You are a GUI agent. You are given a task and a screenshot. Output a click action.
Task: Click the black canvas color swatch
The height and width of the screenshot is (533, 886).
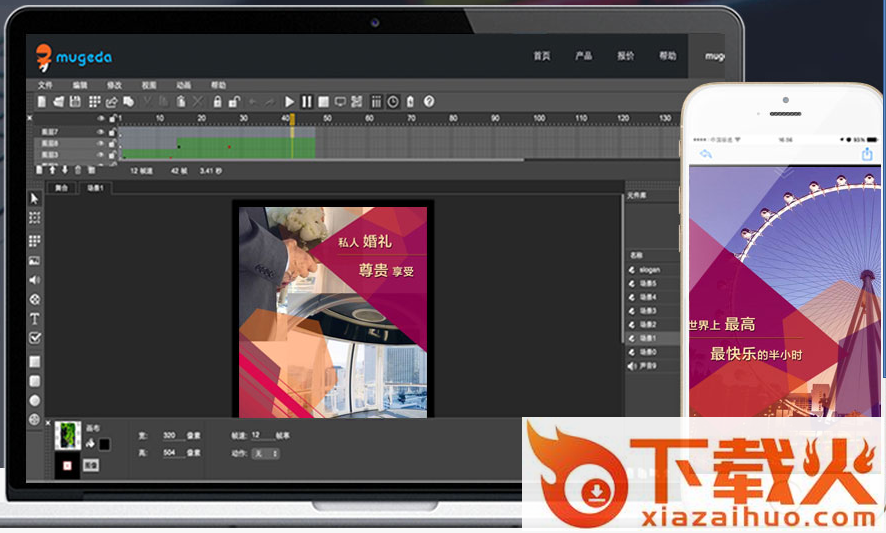[x=104, y=444]
